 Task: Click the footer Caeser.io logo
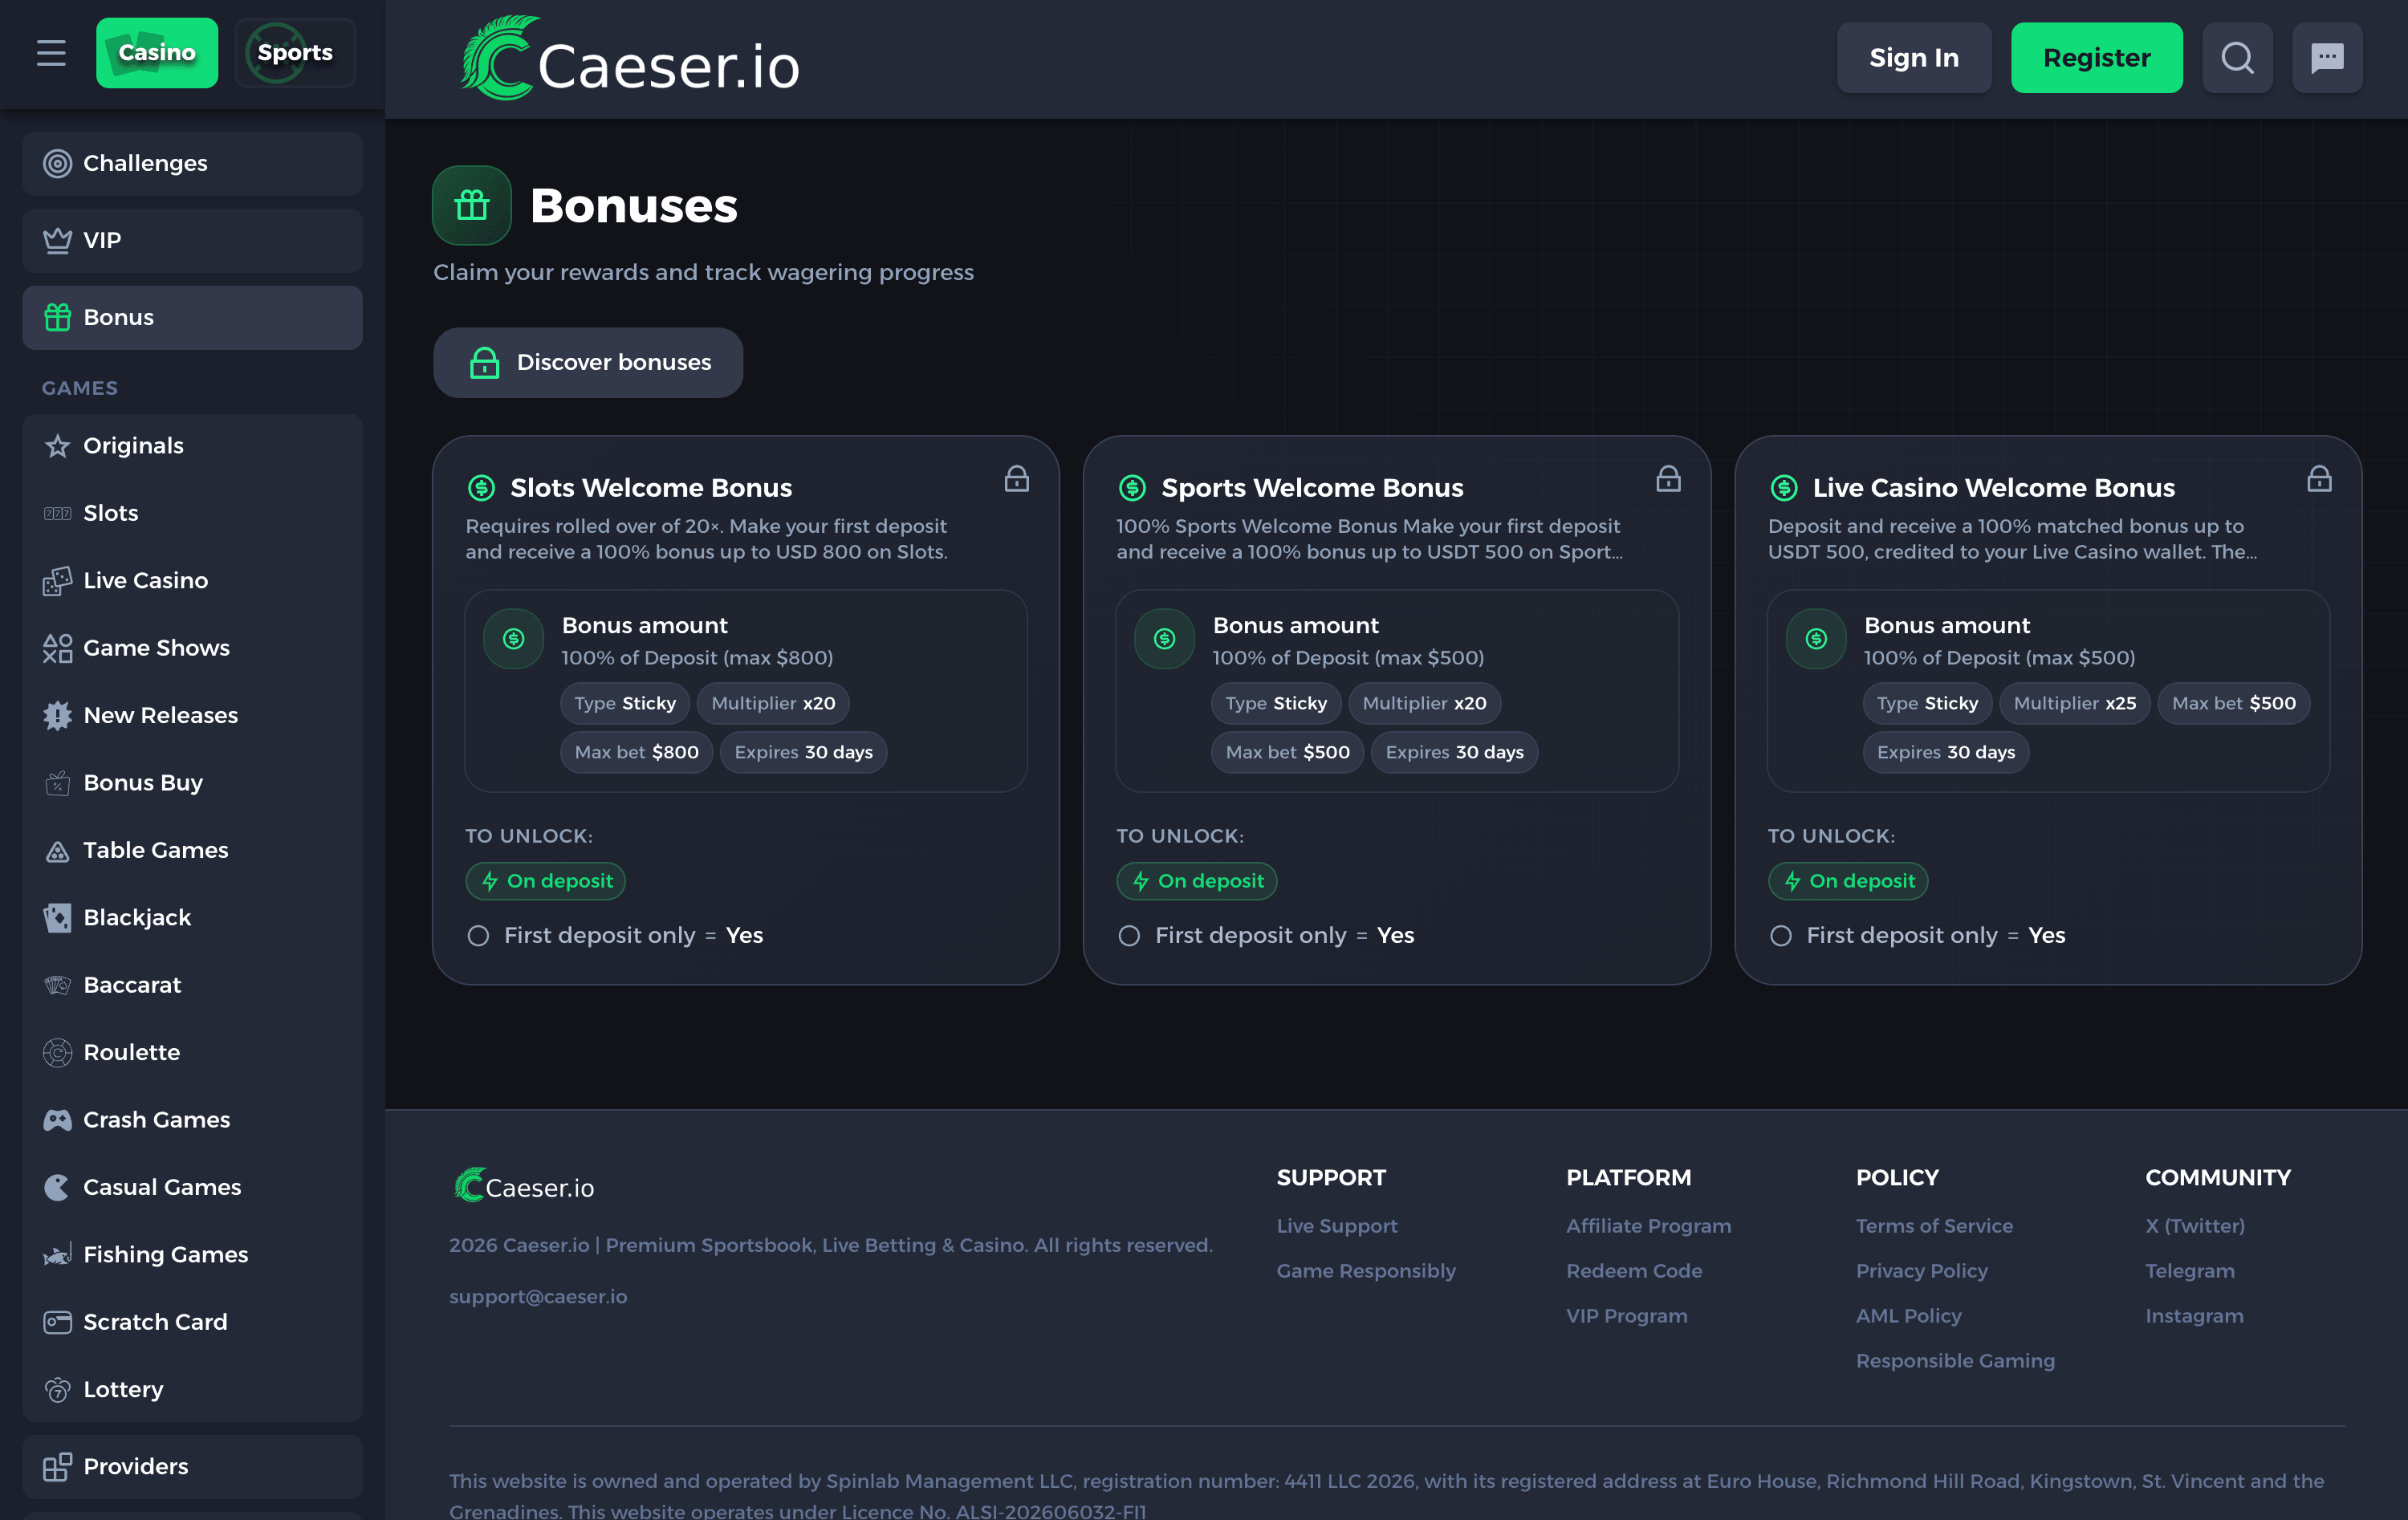(x=524, y=1186)
